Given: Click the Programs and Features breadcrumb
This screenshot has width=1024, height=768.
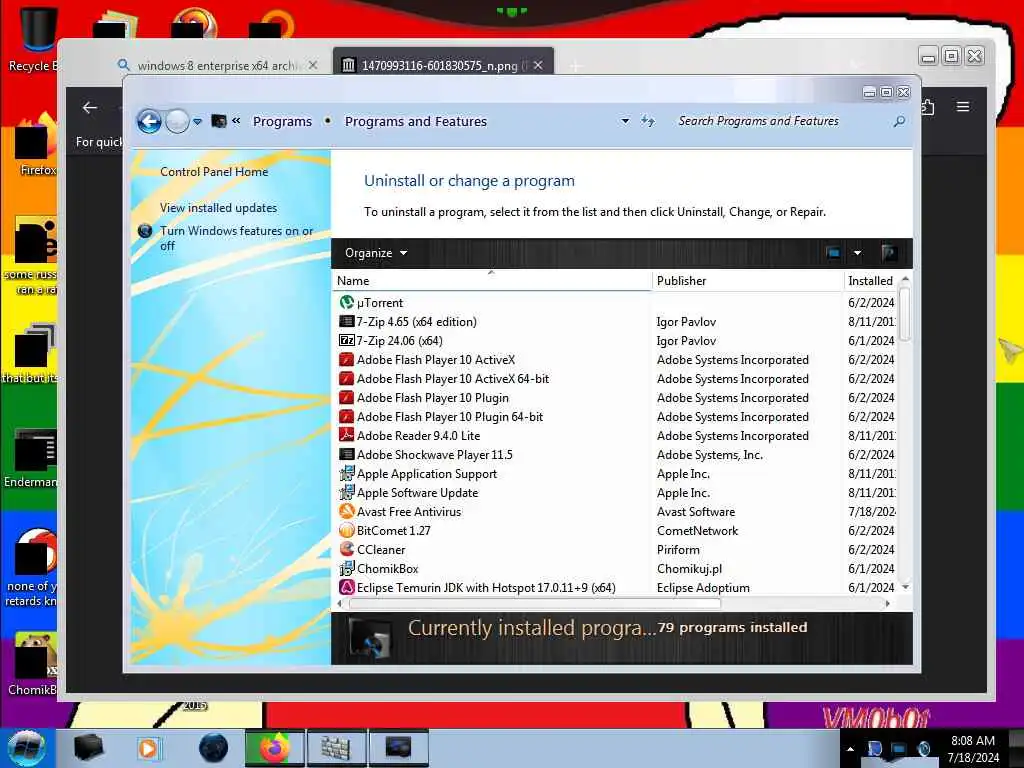Looking at the screenshot, I should (416, 121).
